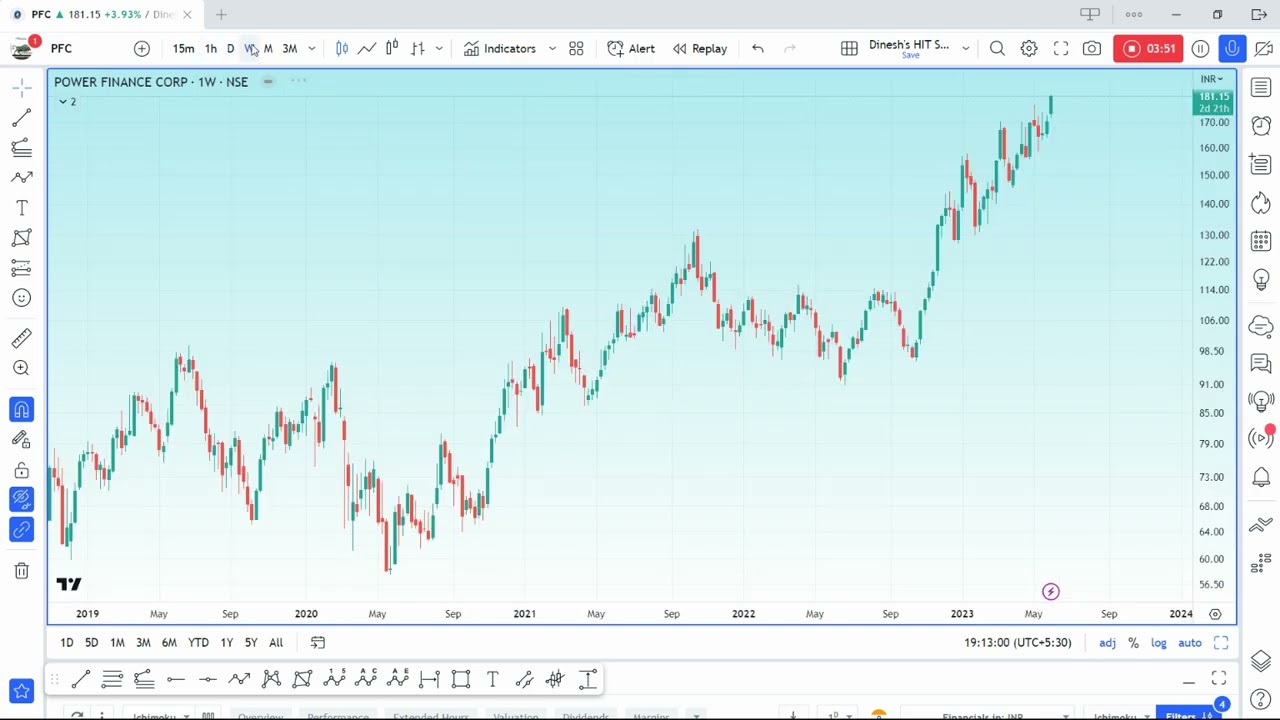Select the YTD date range
1280x720 pixels.
click(x=198, y=643)
